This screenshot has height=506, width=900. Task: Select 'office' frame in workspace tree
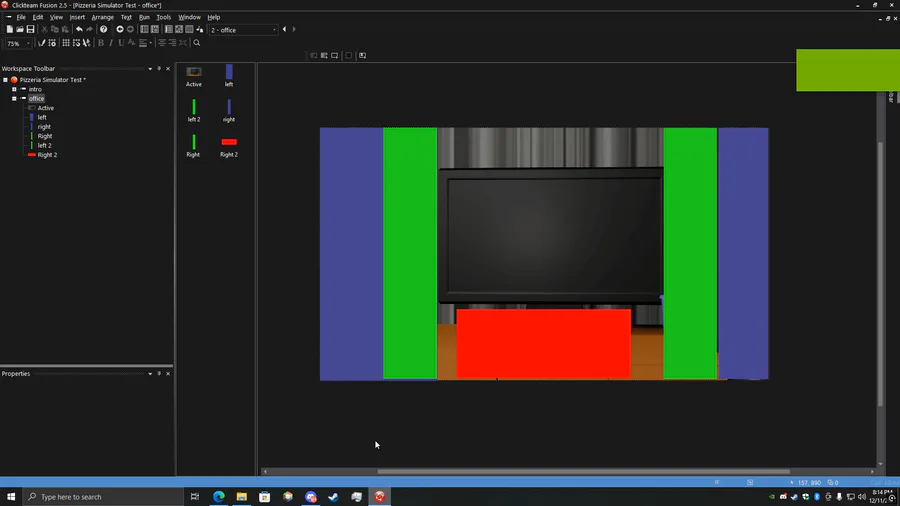click(x=36, y=99)
